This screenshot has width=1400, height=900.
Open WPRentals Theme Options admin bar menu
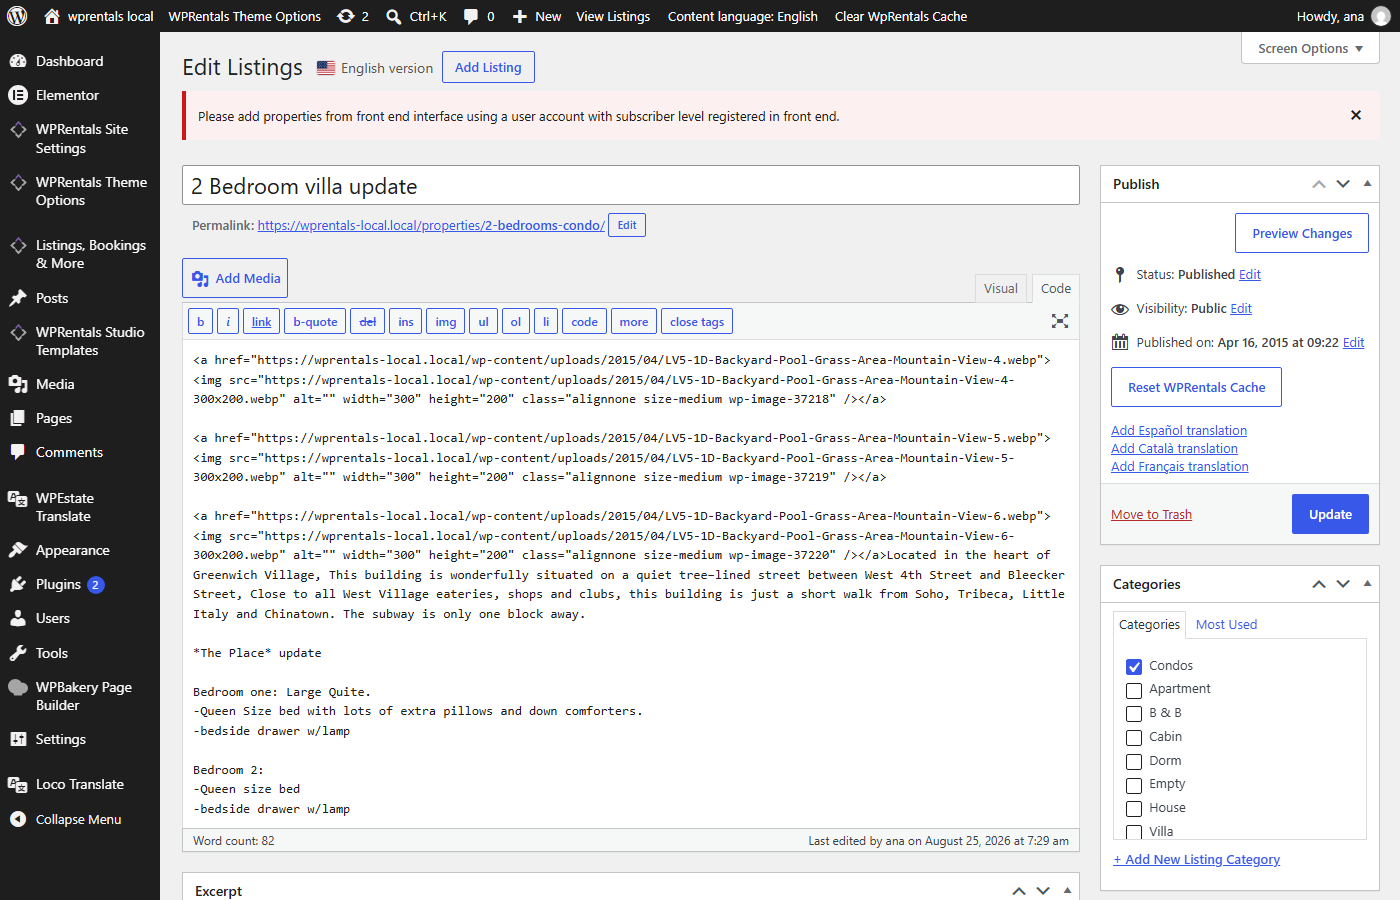click(x=245, y=16)
